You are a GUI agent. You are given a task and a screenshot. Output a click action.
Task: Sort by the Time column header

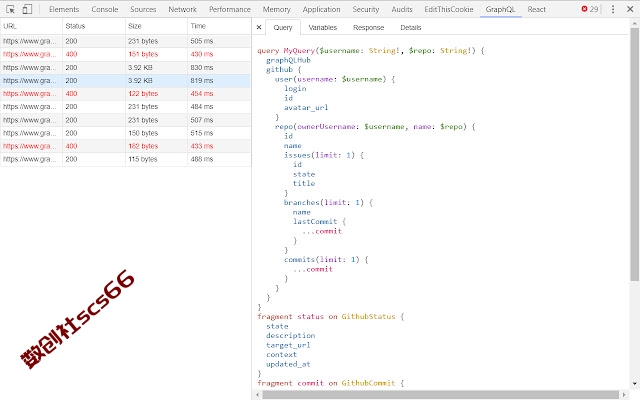point(219,26)
